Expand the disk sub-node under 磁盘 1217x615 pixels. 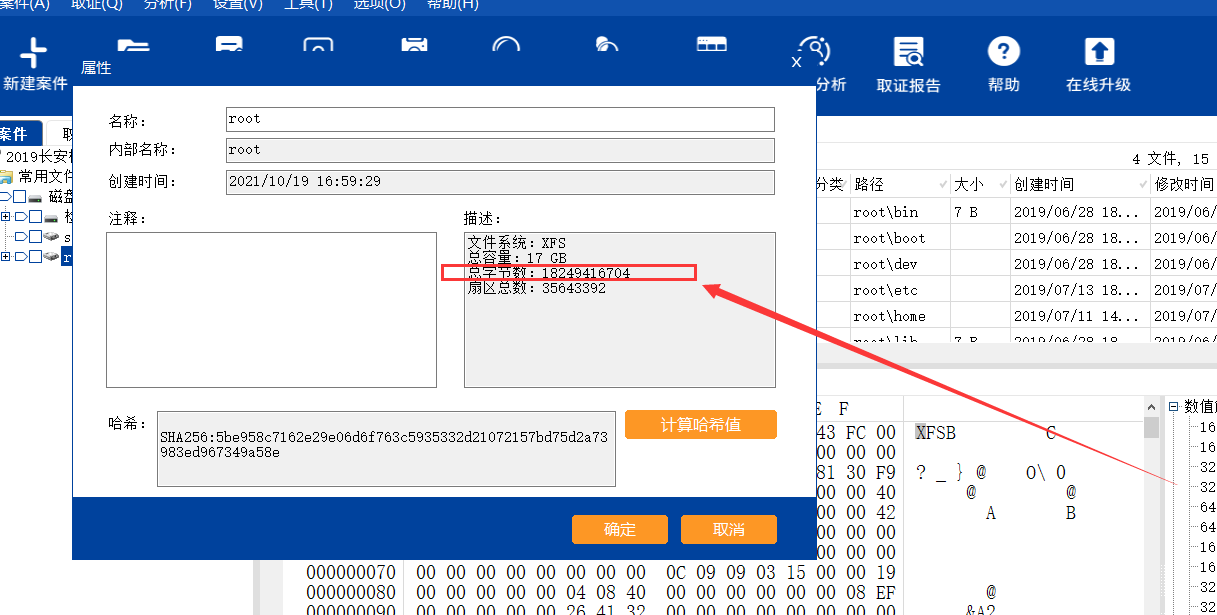pyautogui.click(x=5, y=216)
